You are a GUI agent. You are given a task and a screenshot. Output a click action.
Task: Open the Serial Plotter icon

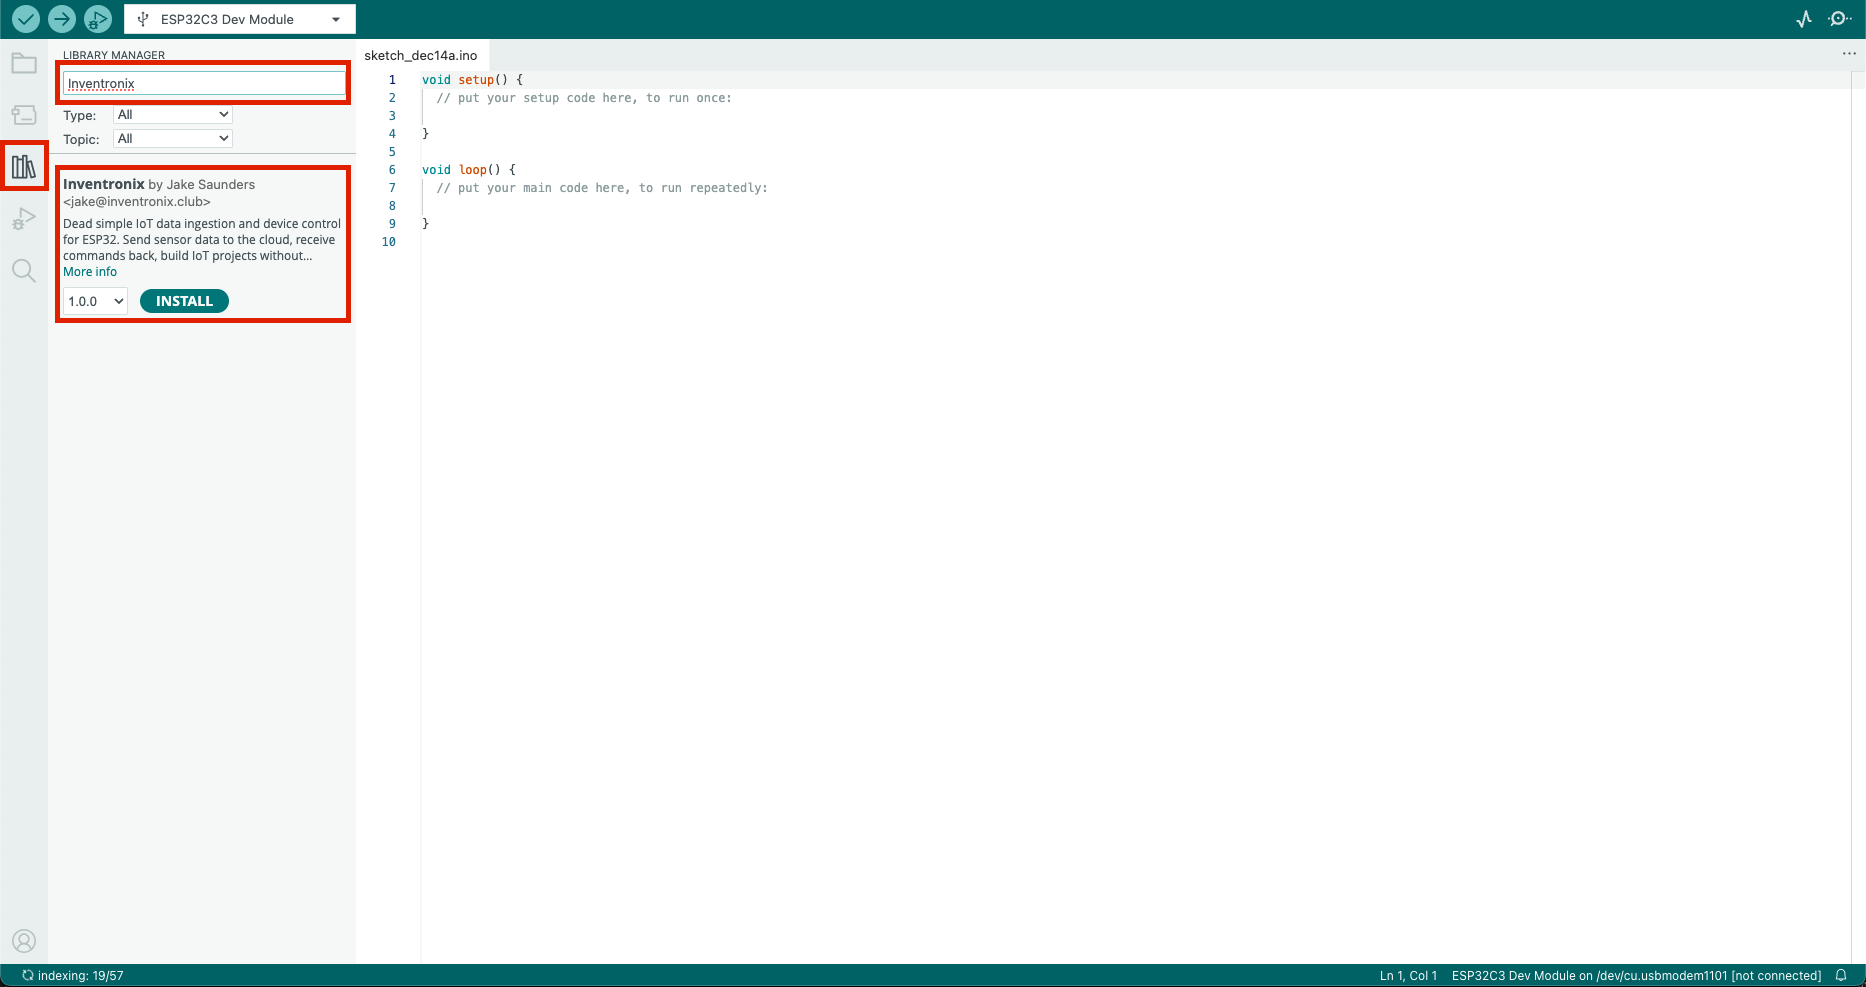1803,18
